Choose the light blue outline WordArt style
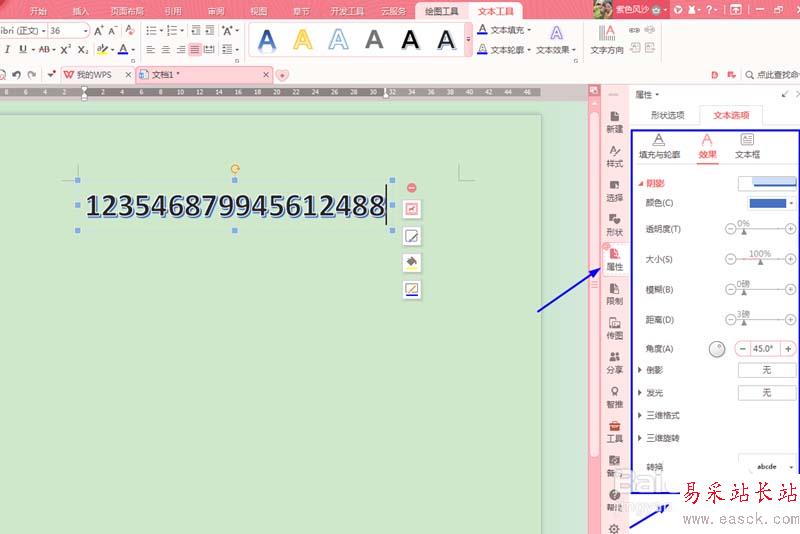The image size is (800, 534). coord(338,40)
